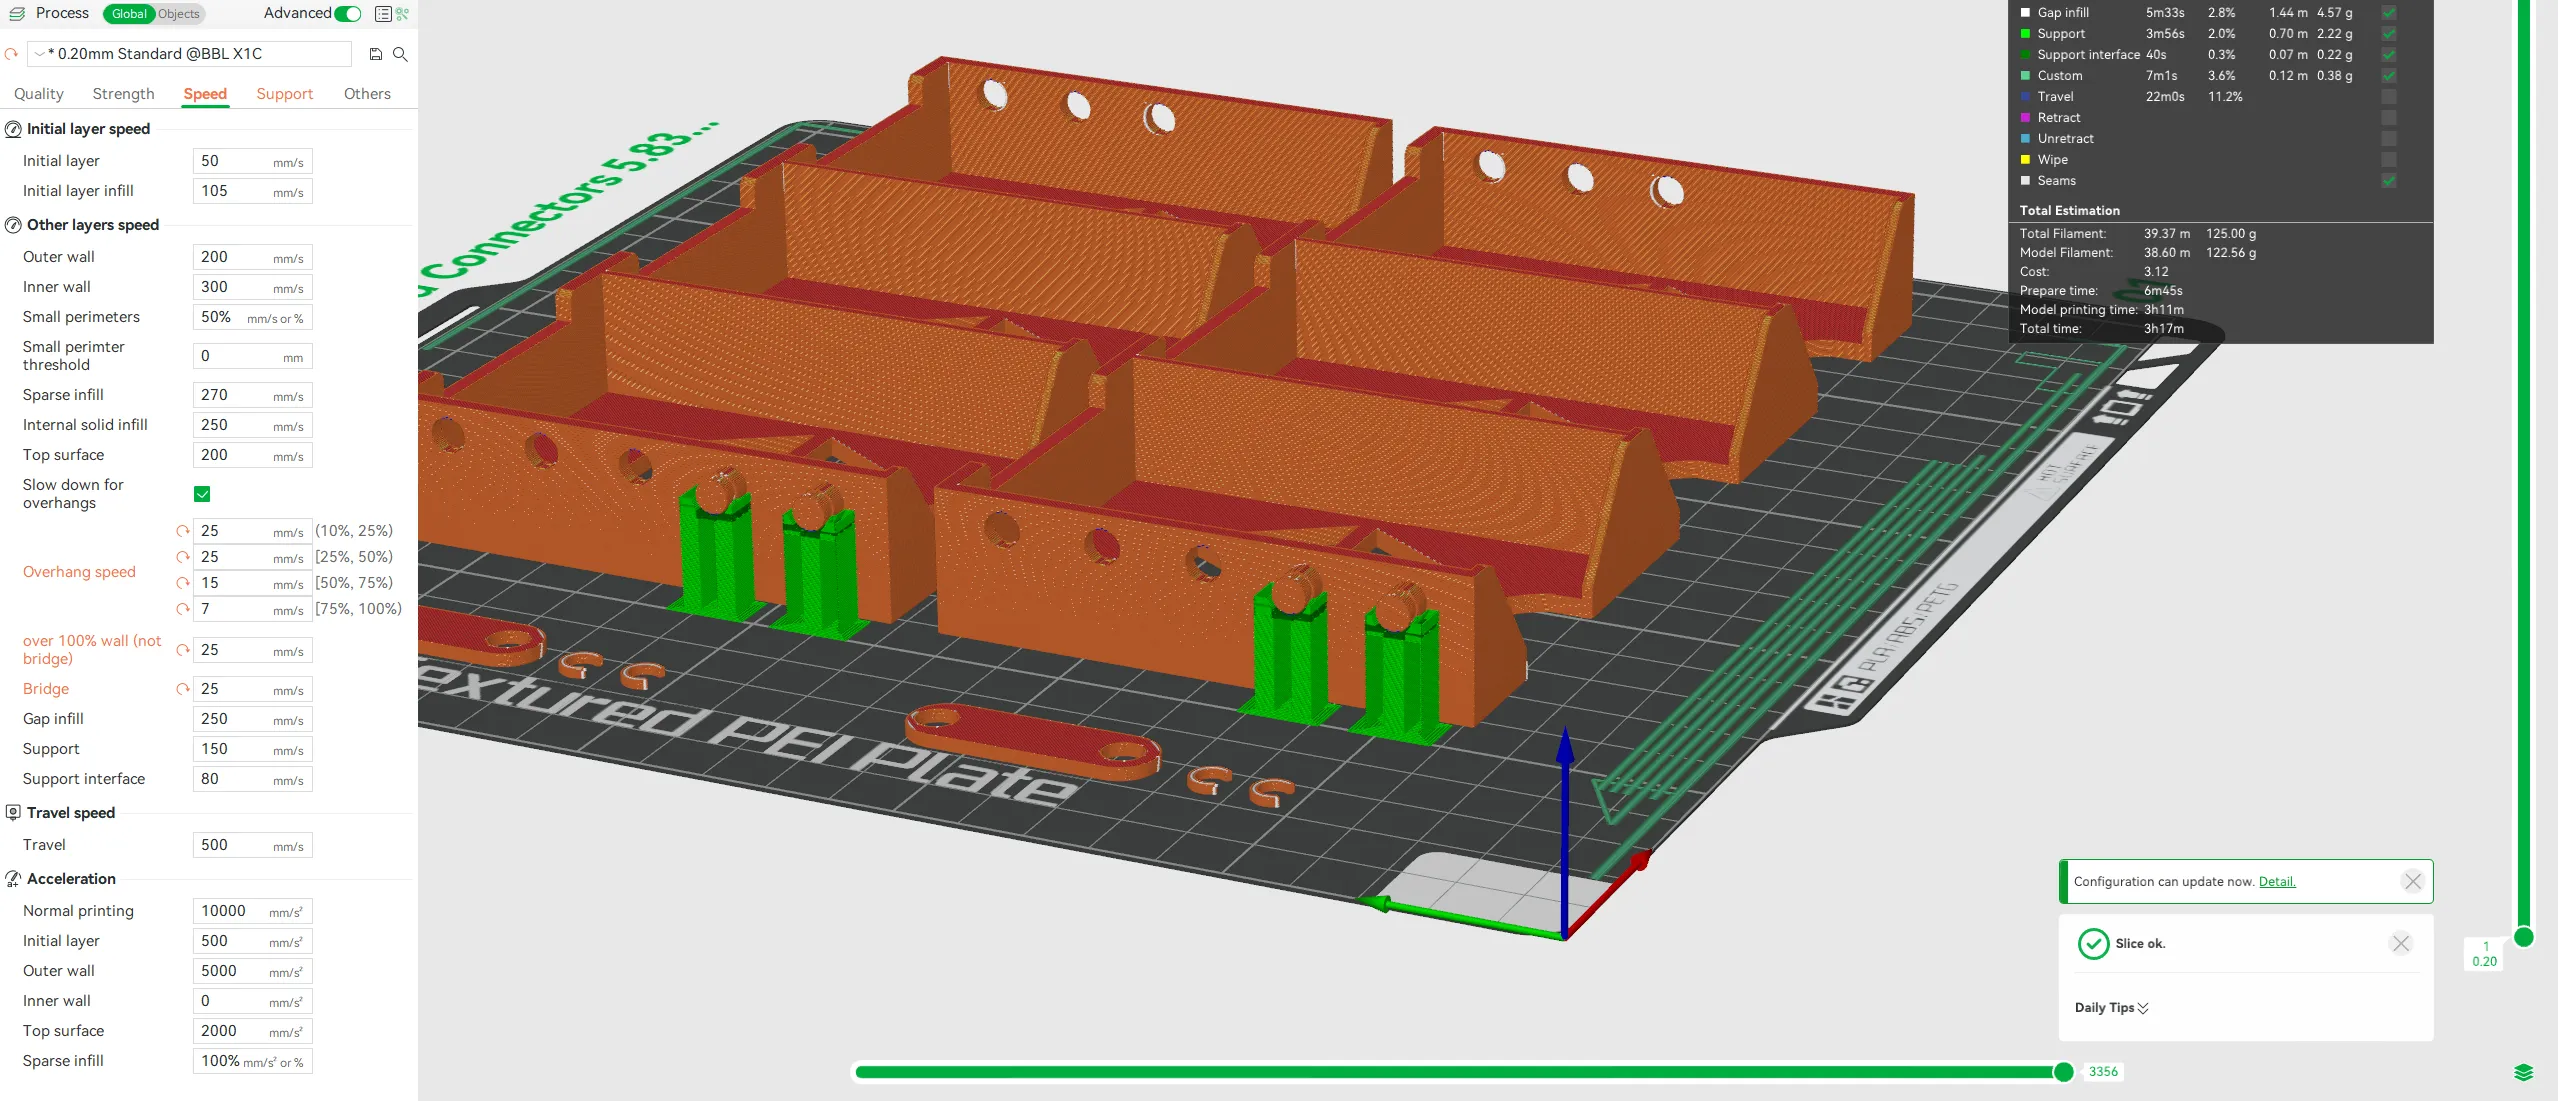
Task: Hide Gap infill lines in preview
Action: (2389, 13)
